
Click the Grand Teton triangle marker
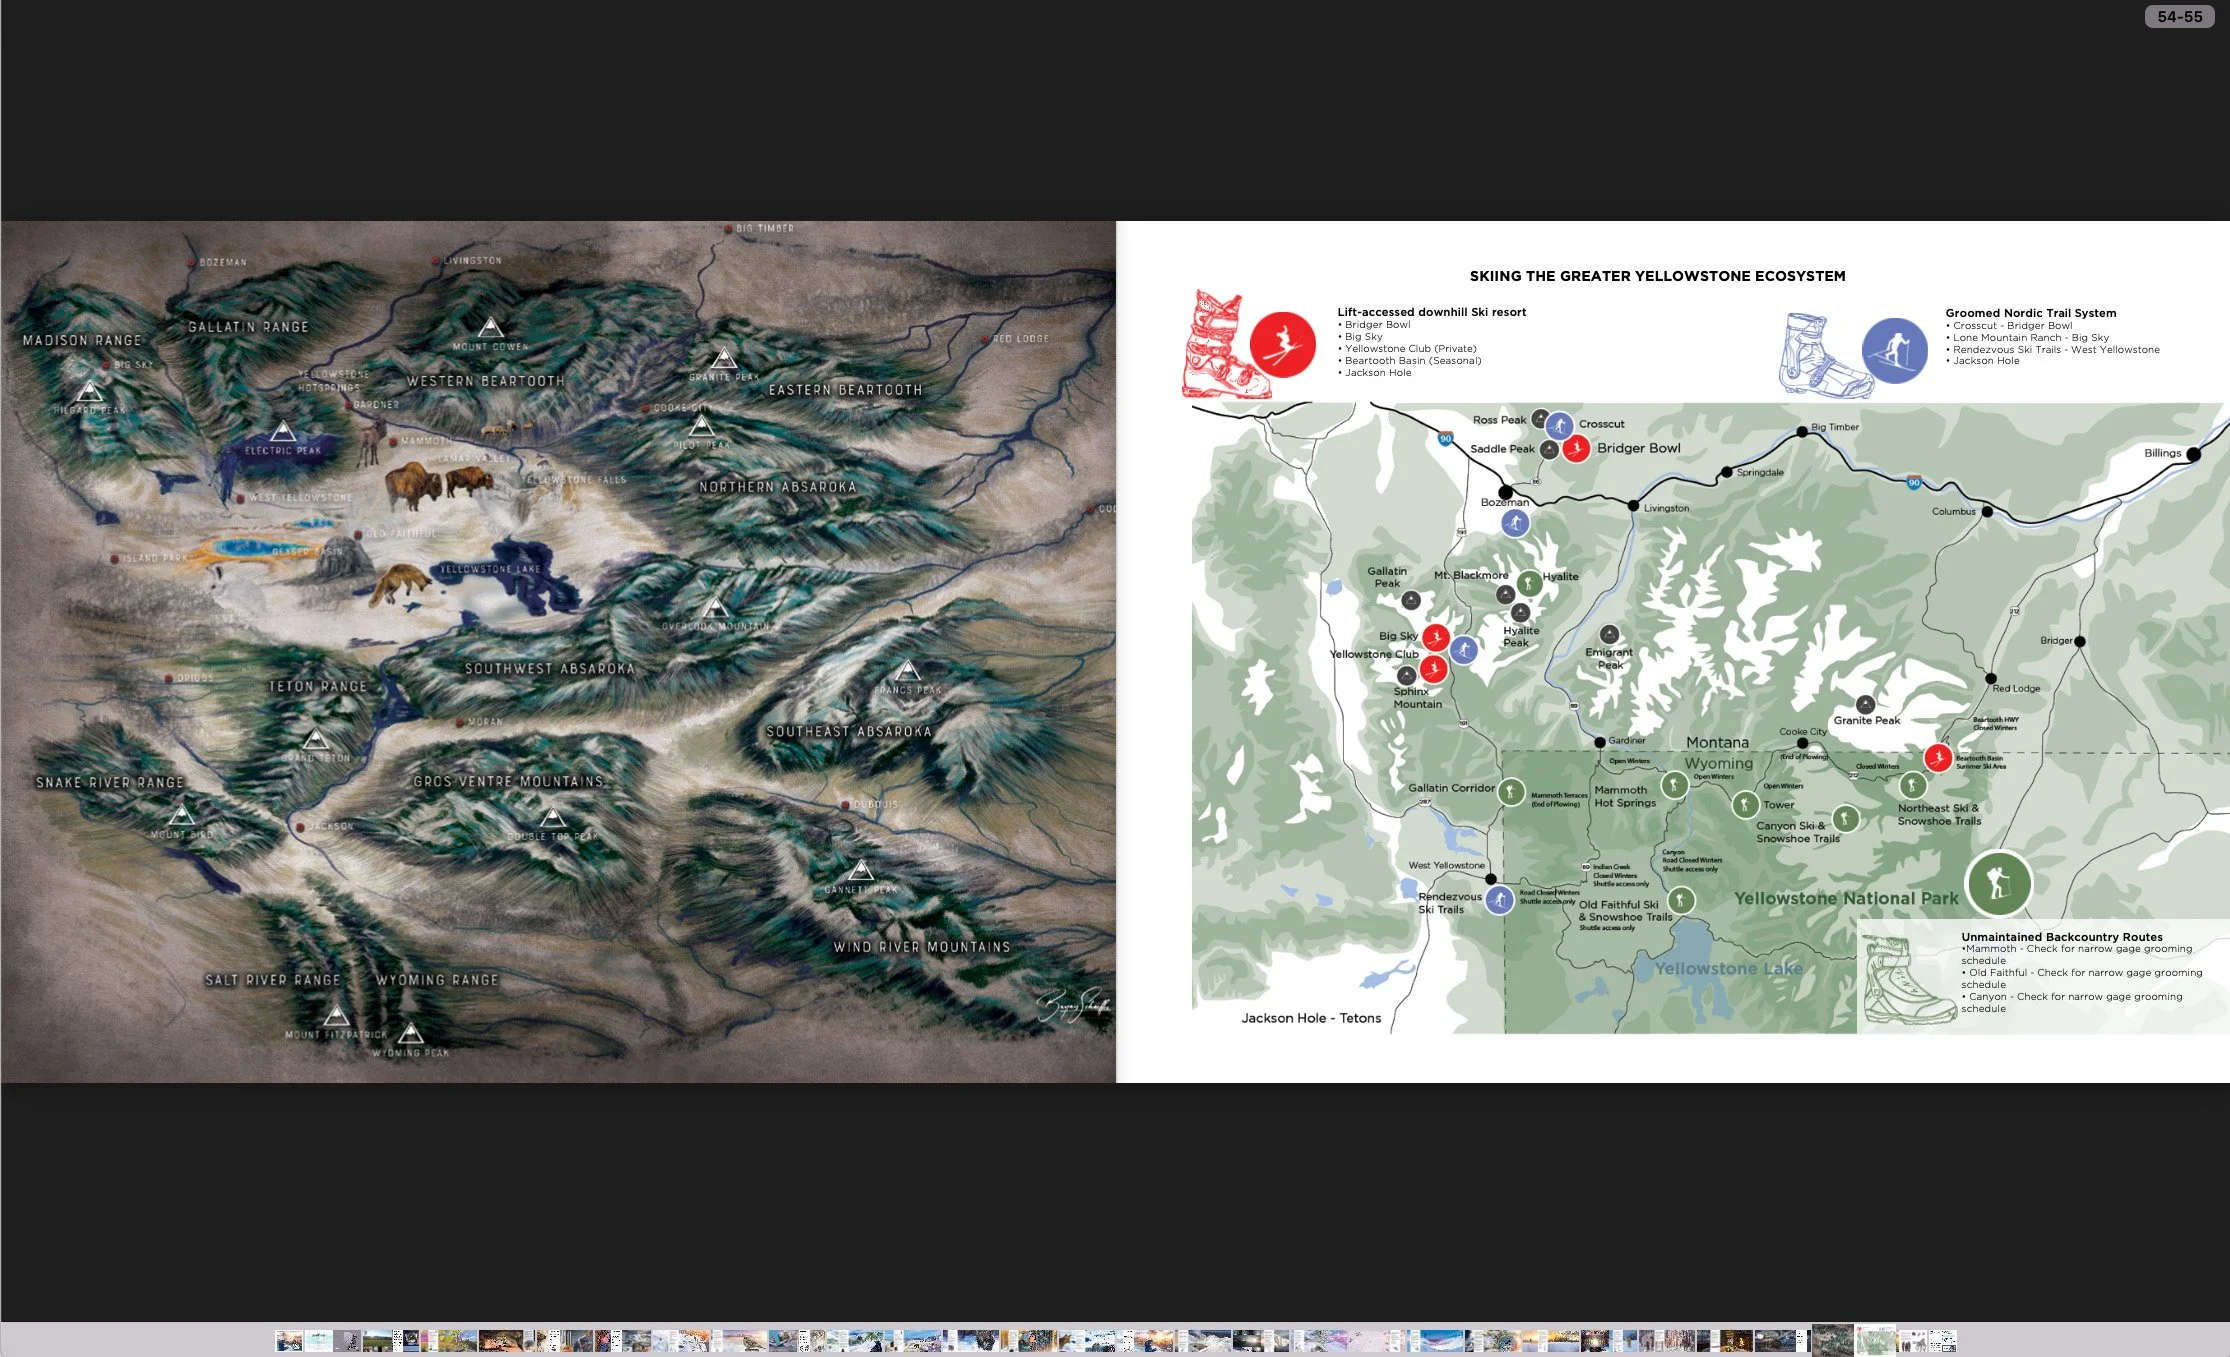316,739
